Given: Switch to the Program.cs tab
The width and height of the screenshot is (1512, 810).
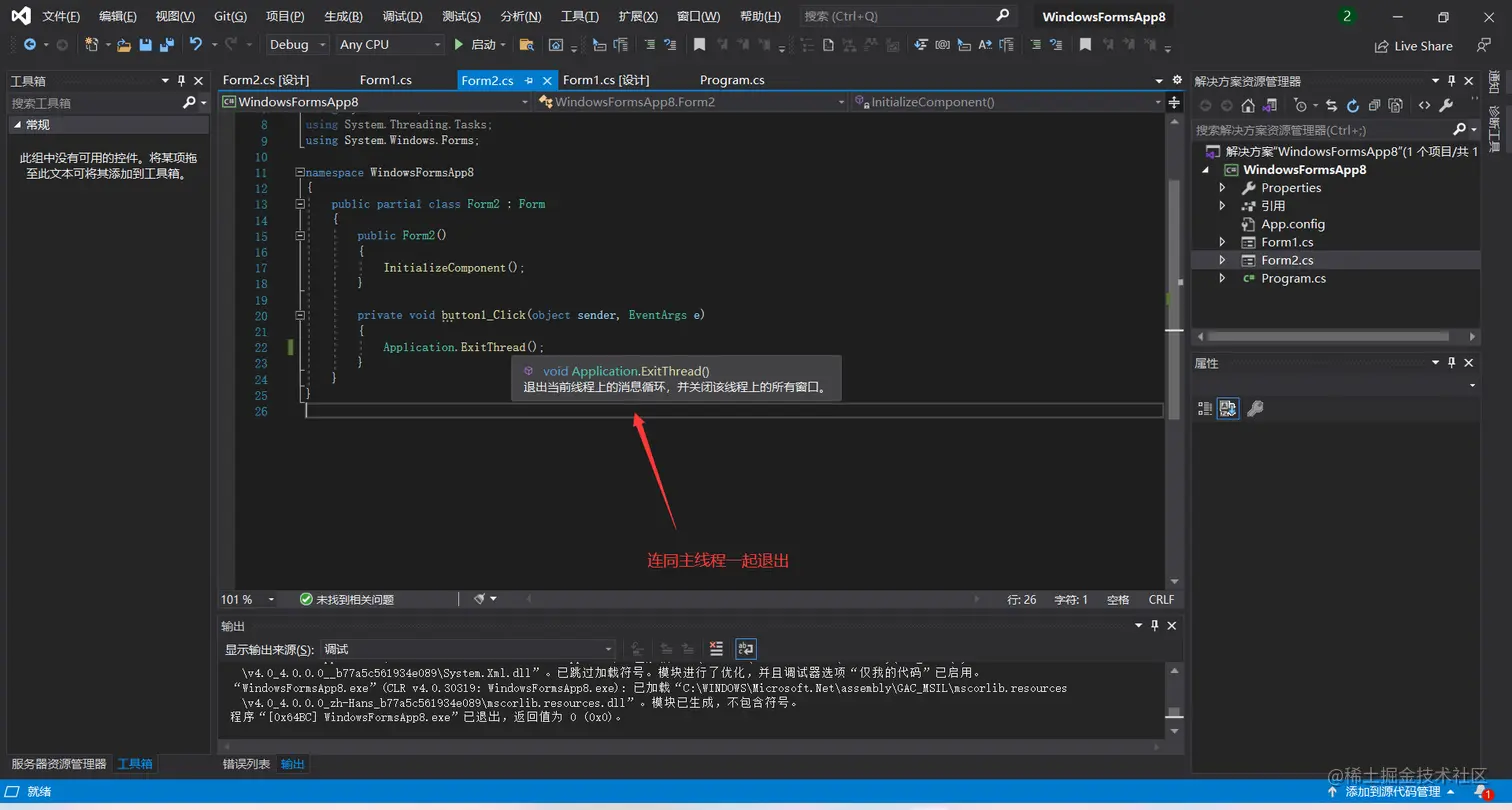Looking at the screenshot, I should [732, 80].
